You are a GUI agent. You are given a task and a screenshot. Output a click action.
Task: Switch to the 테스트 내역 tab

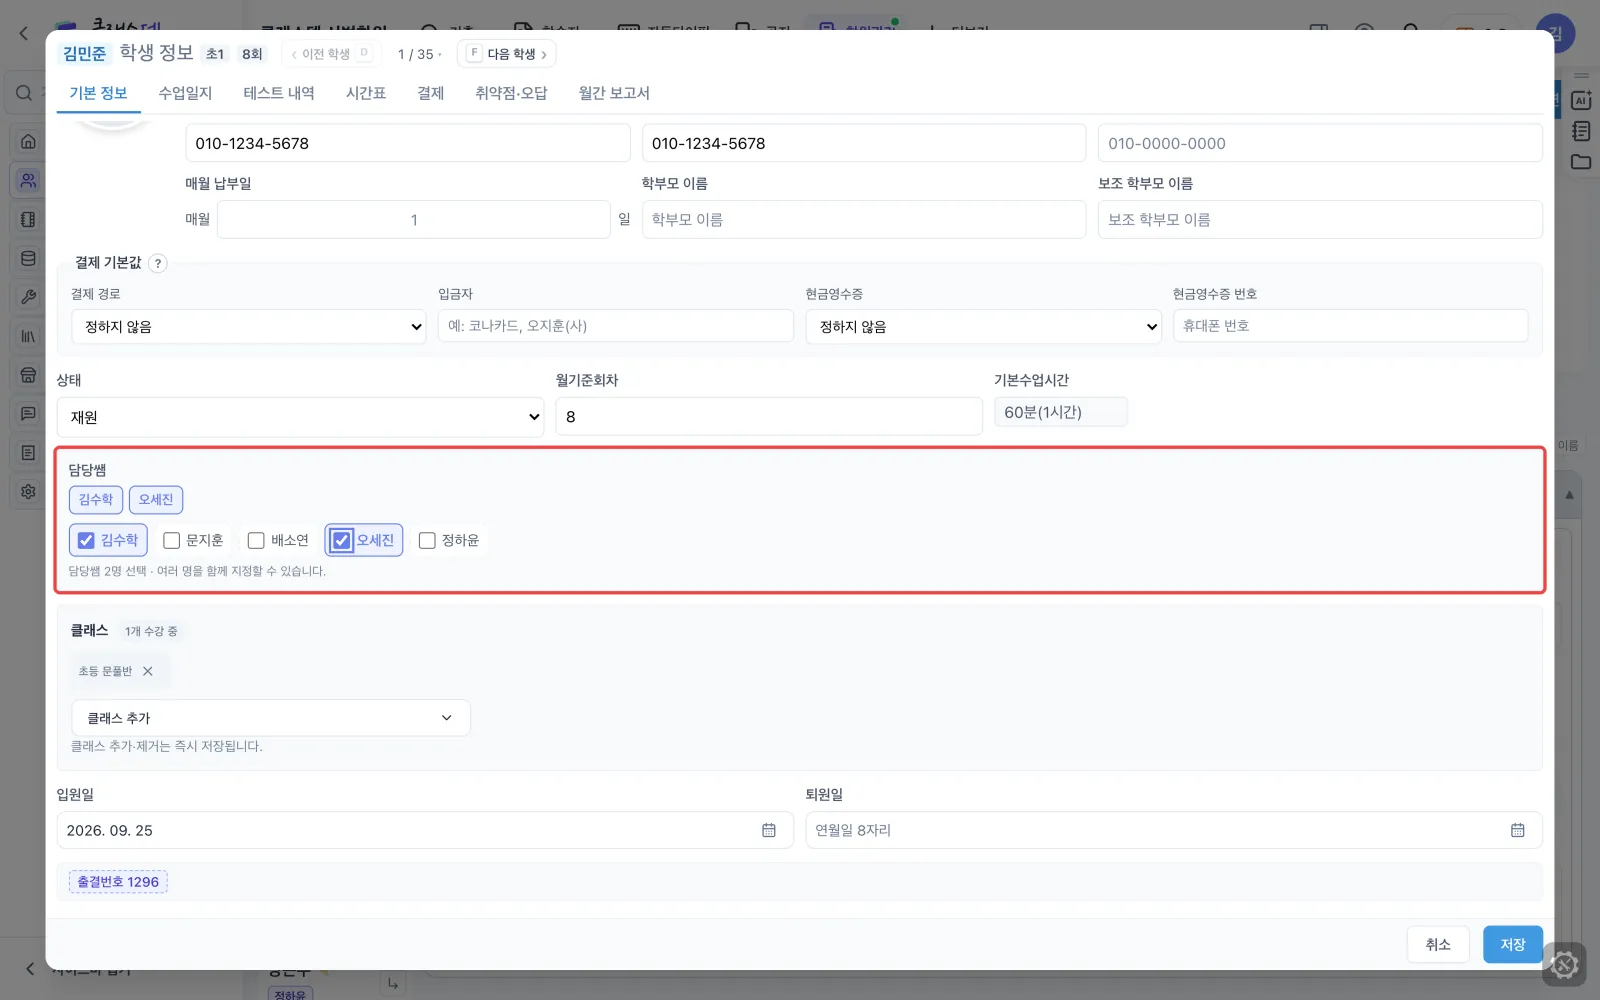[x=279, y=93]
